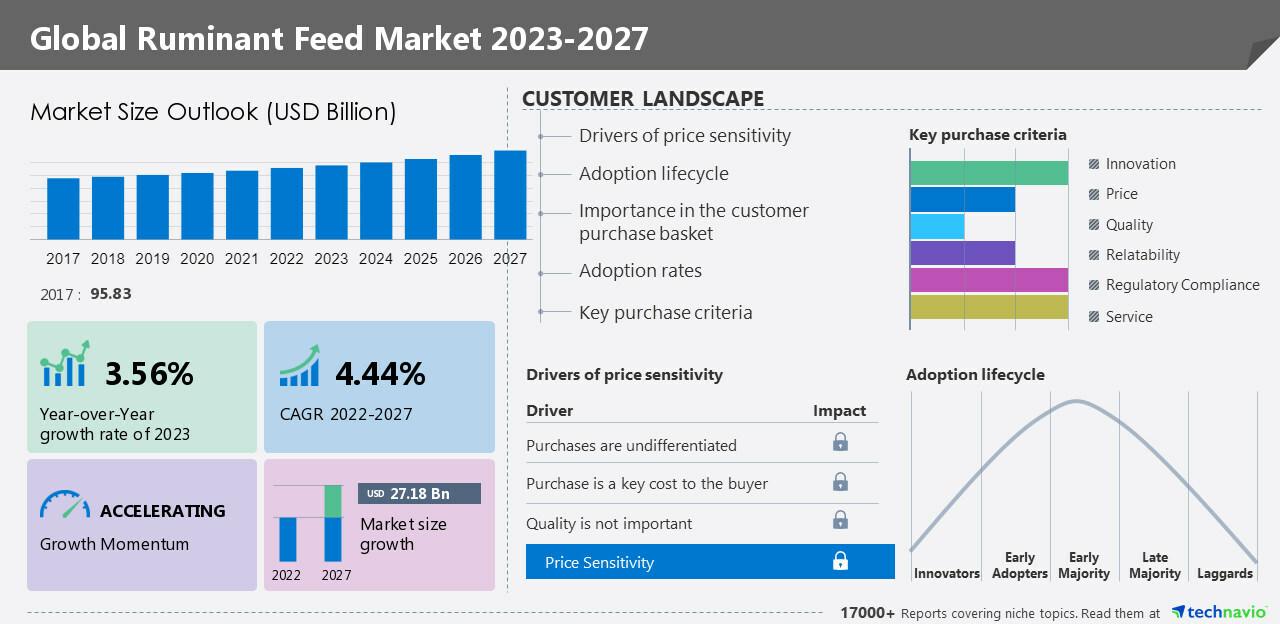Click the 2027 bar in Market Size chart
The height and width of the screenshot is (624, 1280).
510,195
